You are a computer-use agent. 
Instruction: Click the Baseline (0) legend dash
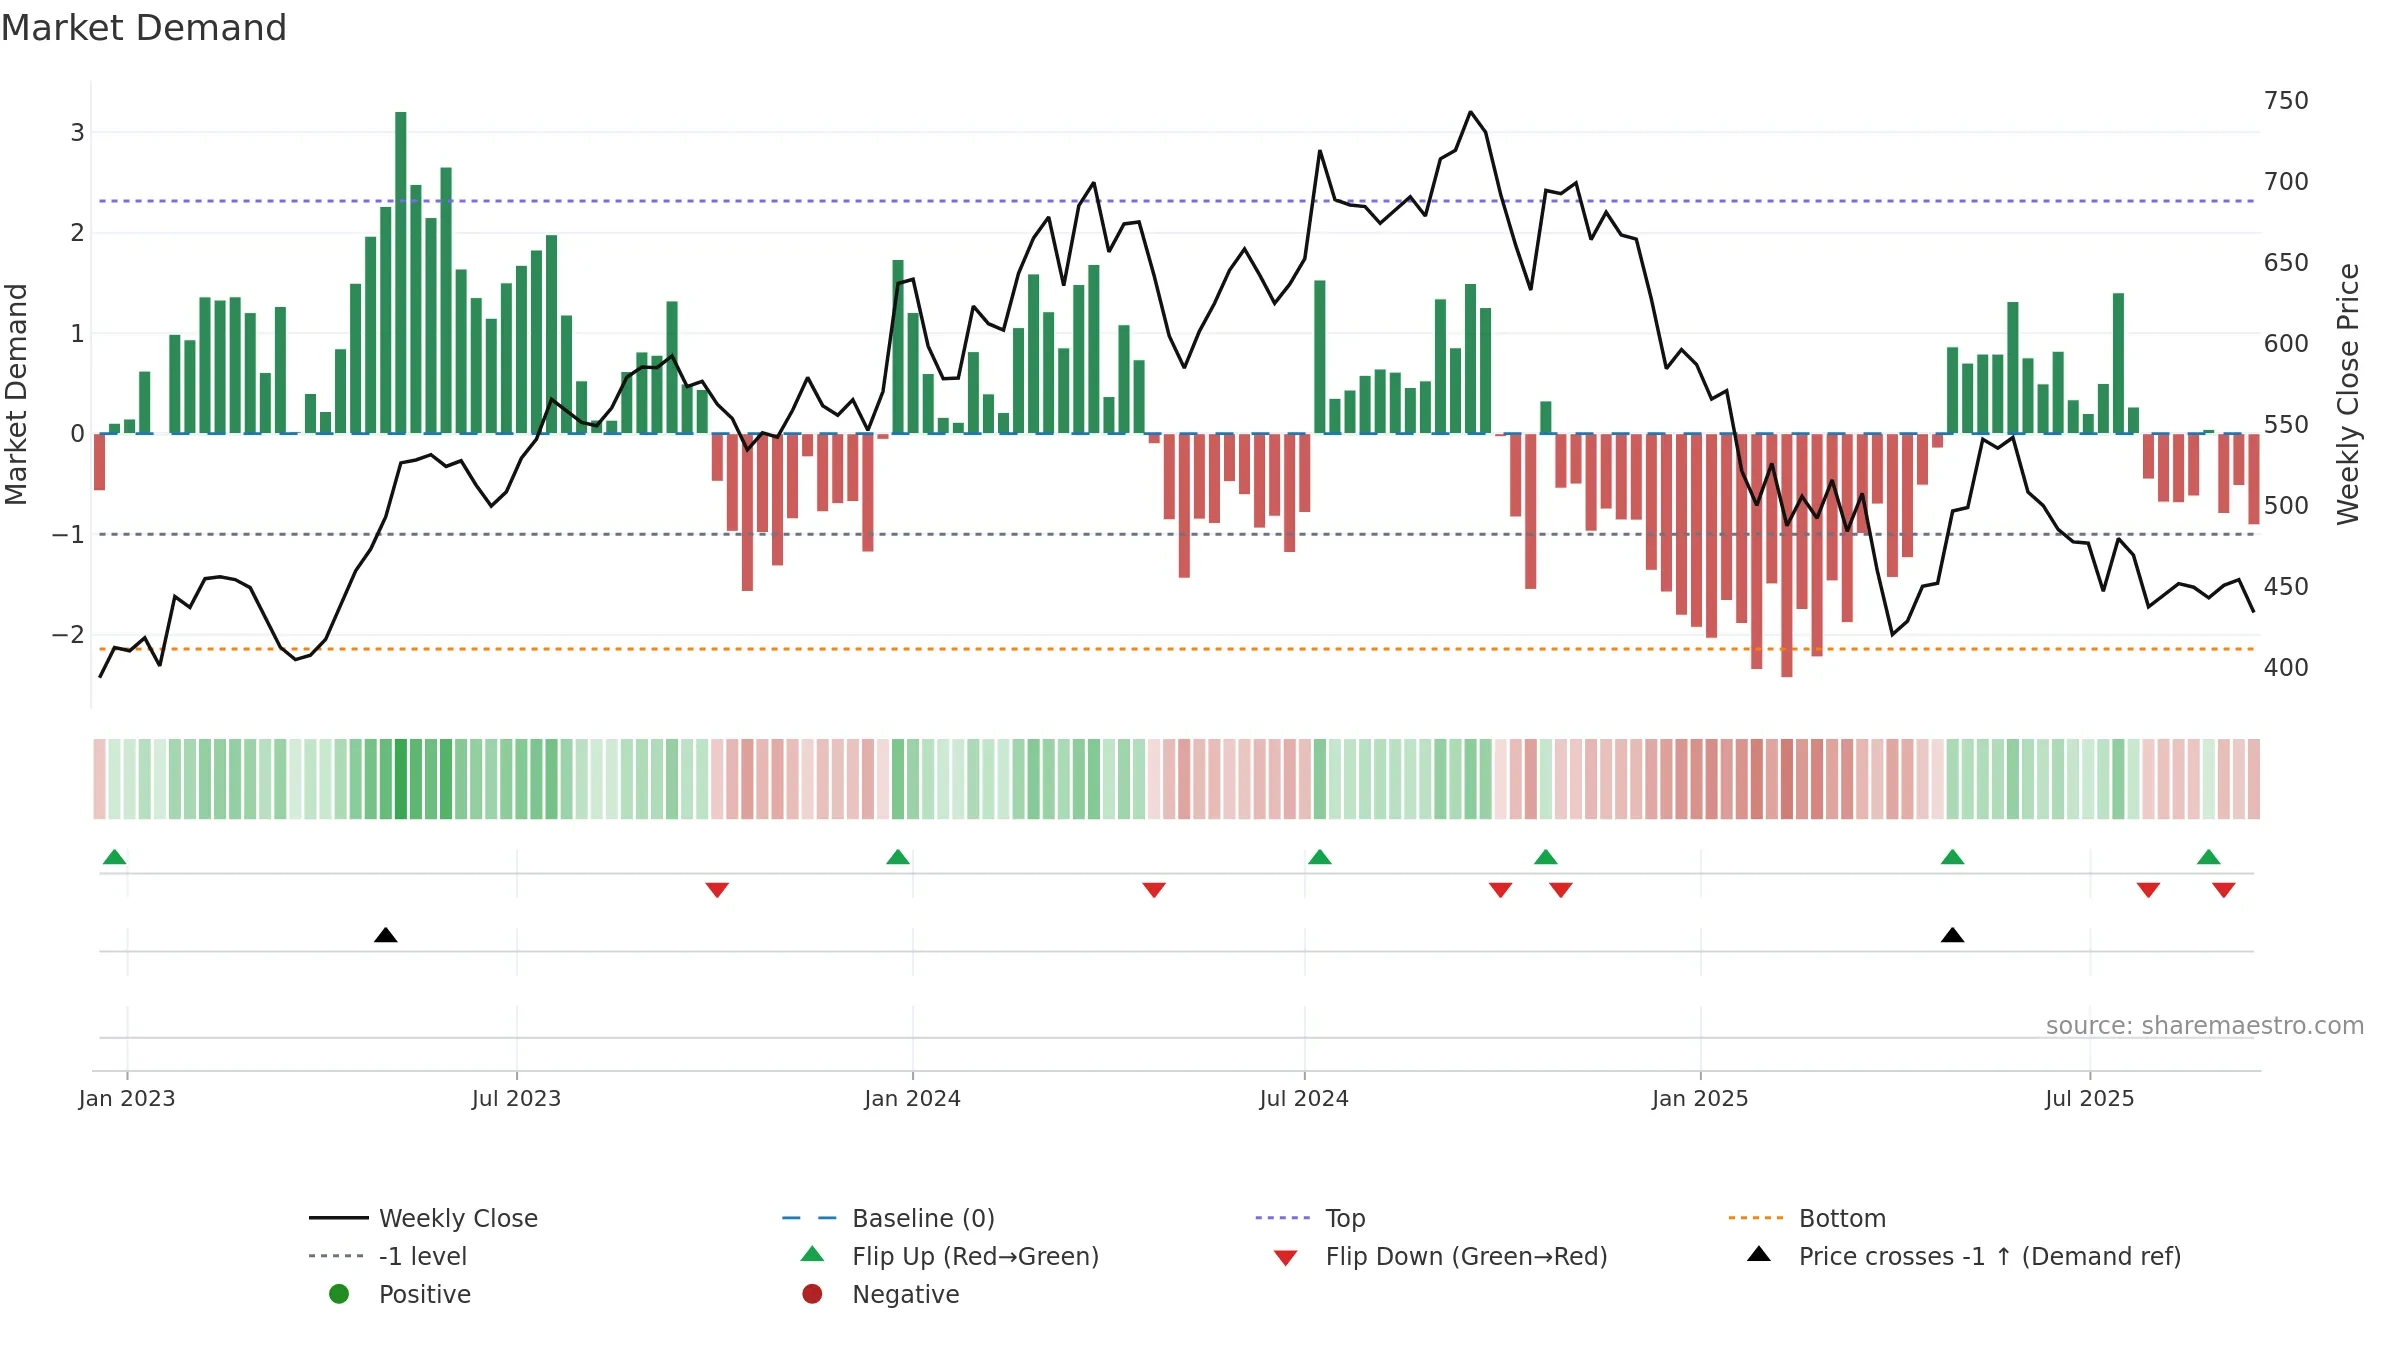click(809, 1218)
